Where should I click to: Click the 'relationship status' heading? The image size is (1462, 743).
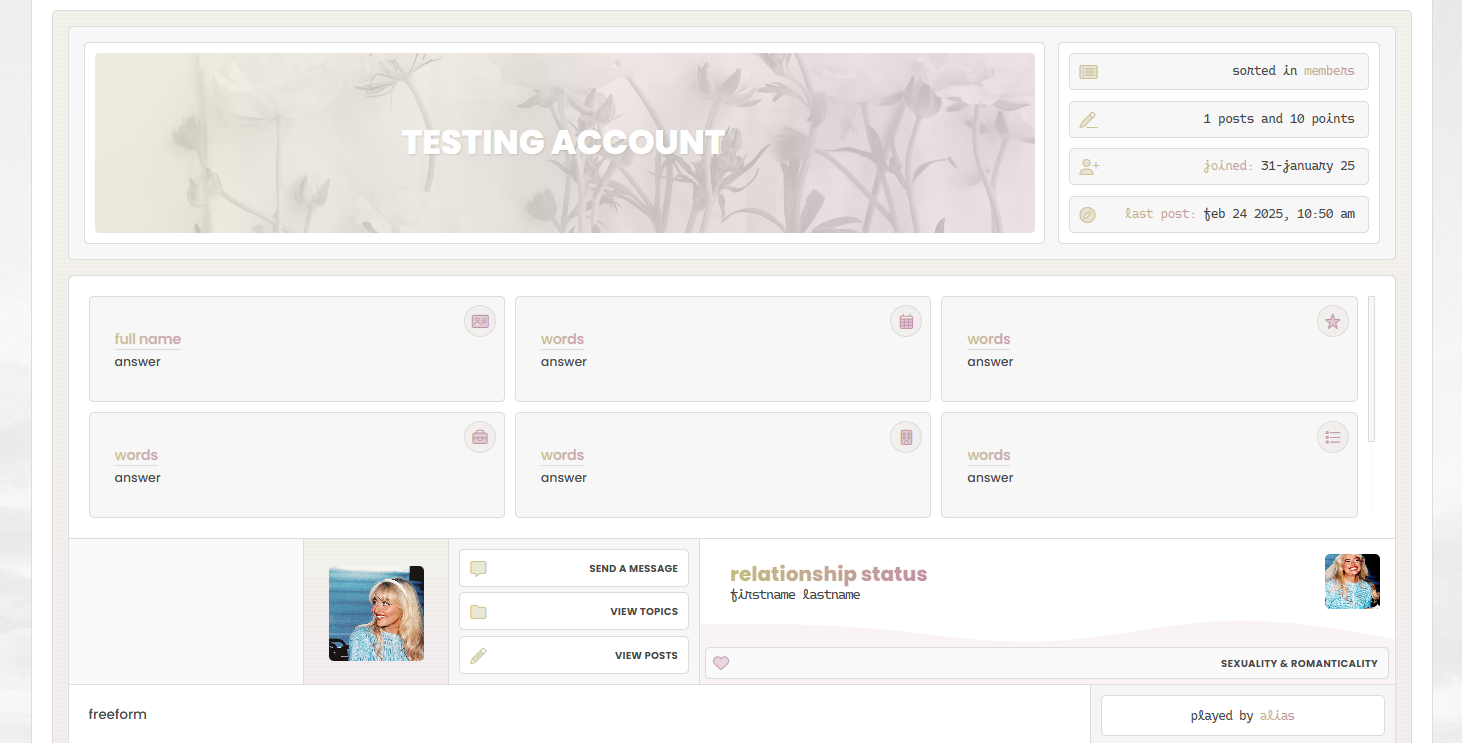829,574
